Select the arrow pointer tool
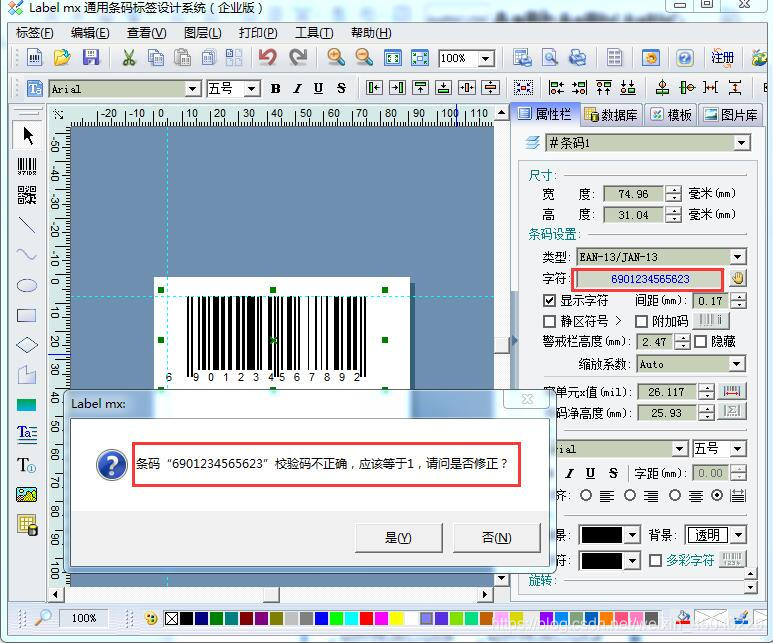The image size is (773, 643). pos(28,136)
